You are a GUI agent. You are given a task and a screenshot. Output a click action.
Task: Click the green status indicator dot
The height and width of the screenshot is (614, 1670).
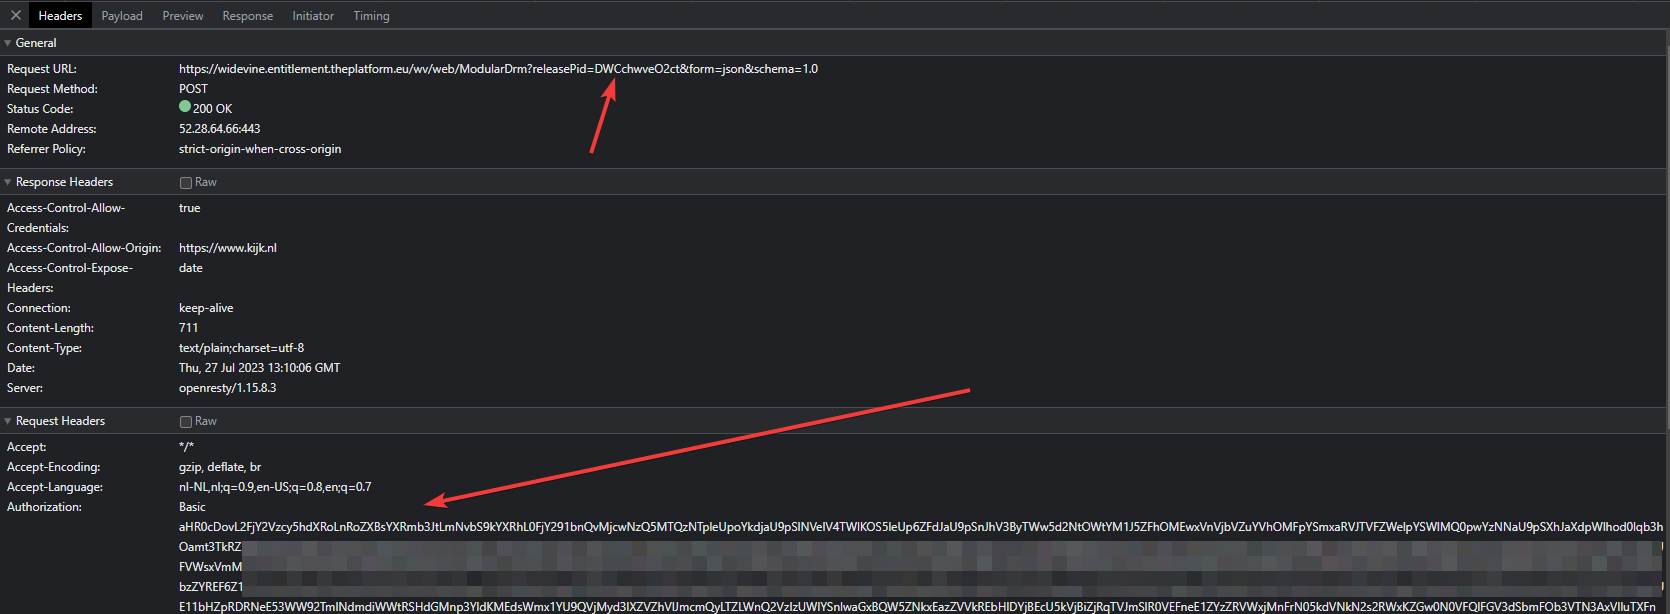[185, 106]
